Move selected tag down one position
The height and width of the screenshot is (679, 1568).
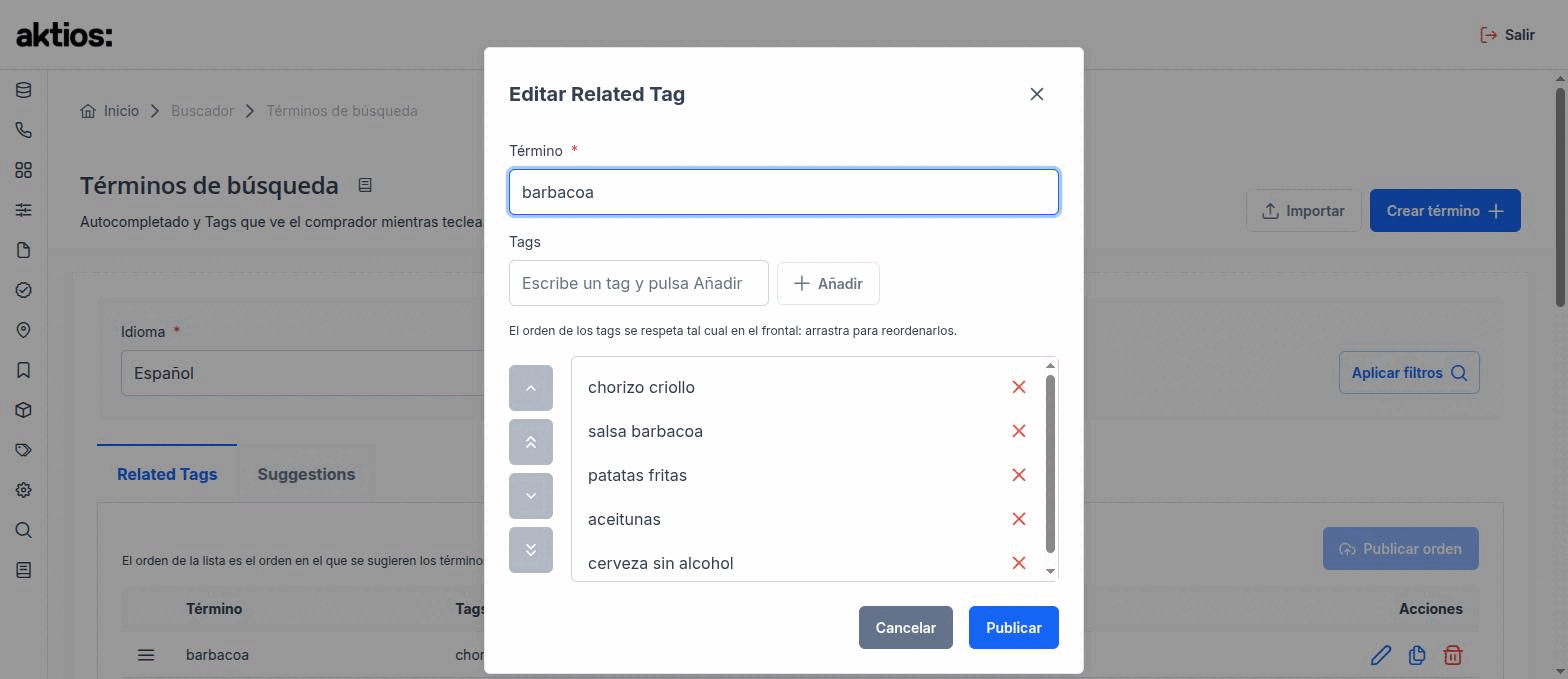coord(531,496)
